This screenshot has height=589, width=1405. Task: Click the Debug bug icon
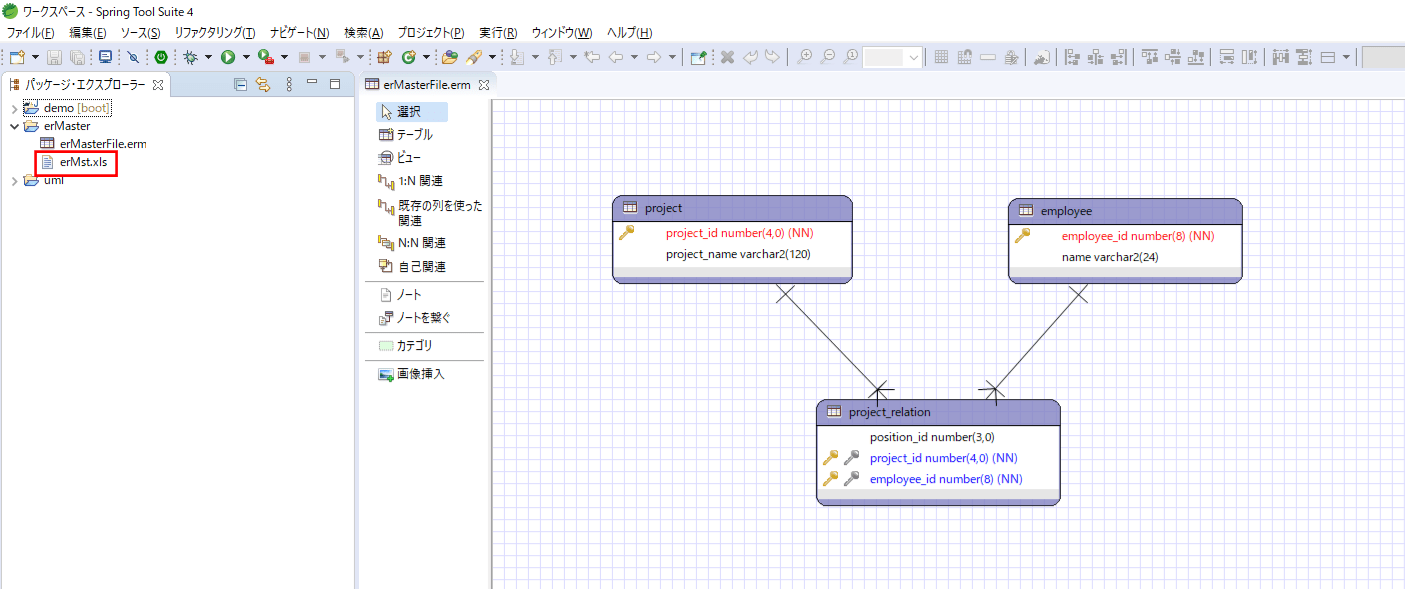pyautogui.click(x=189, y=57)
